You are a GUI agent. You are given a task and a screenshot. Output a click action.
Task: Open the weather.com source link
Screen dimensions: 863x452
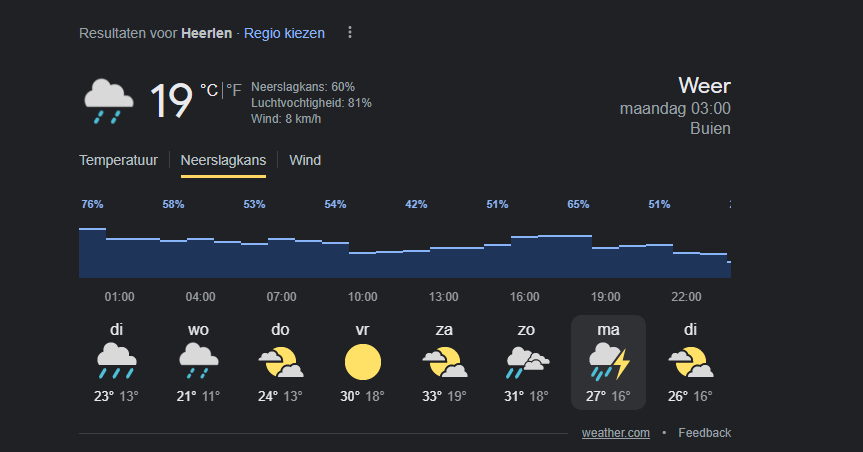pyautogui.click(x=616, y=433)
